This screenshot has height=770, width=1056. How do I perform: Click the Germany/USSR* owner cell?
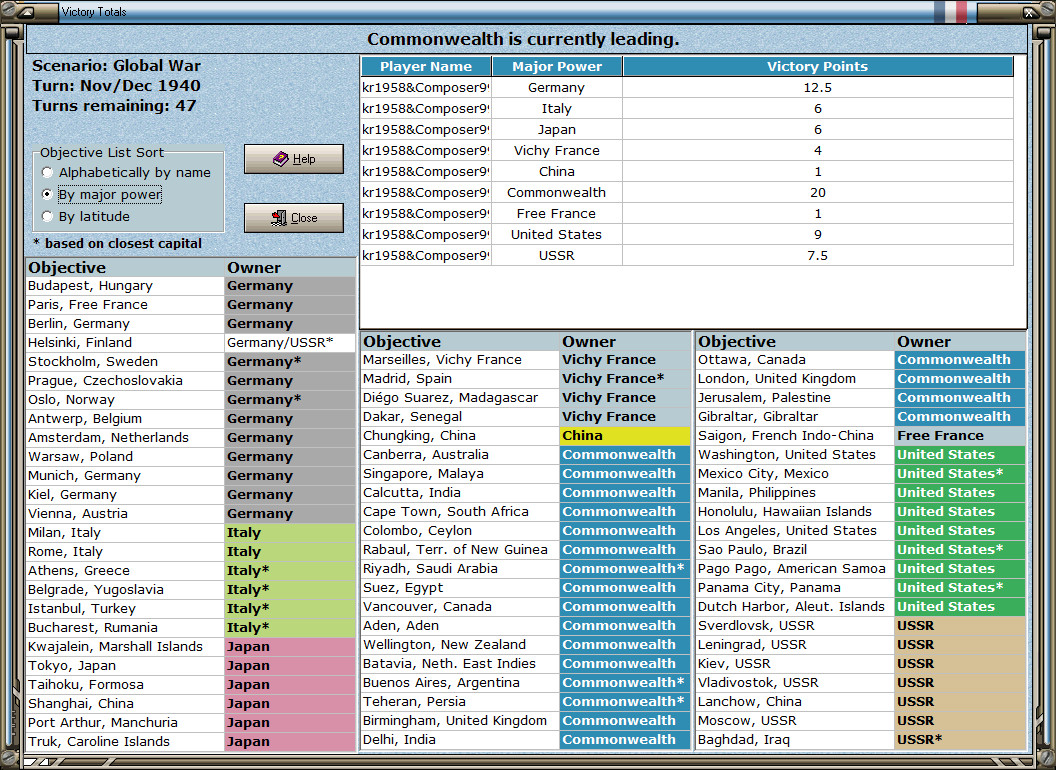click(x=290, y=342)
